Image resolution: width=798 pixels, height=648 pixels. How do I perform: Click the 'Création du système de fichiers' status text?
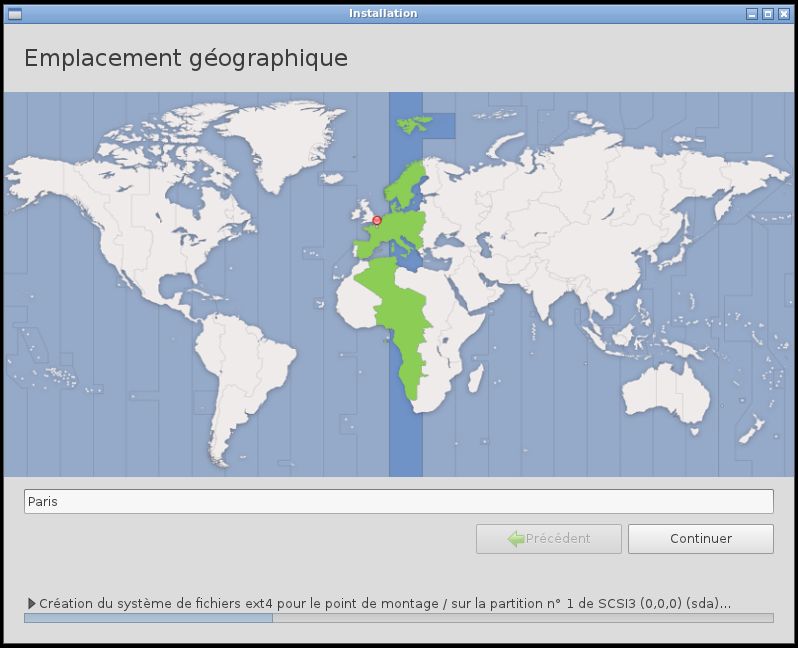(385, 603)
